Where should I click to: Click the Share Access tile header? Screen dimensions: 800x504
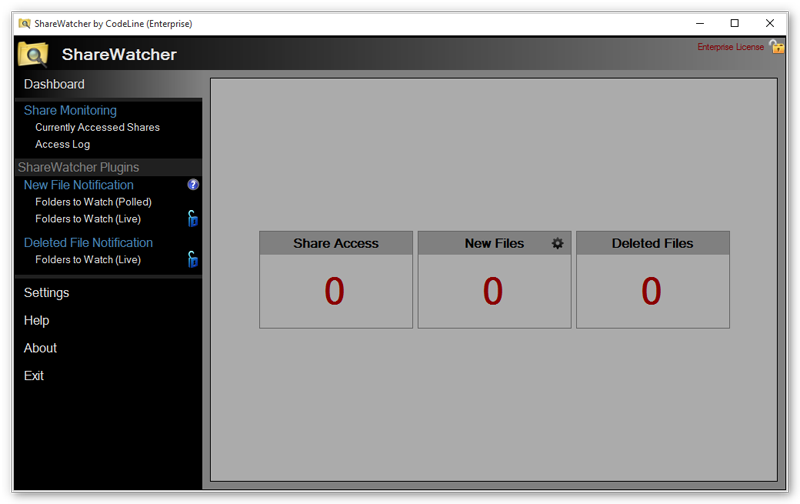(336, 243)
